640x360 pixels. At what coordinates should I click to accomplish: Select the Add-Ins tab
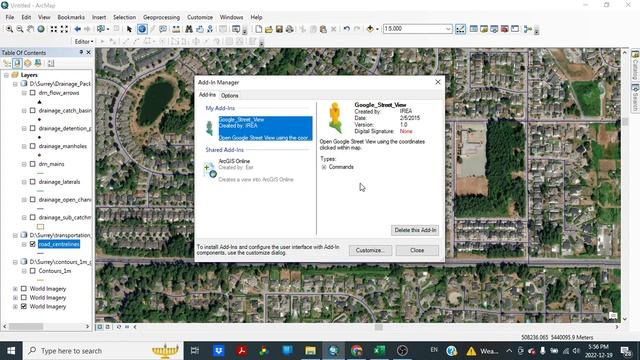click(207, 95)
